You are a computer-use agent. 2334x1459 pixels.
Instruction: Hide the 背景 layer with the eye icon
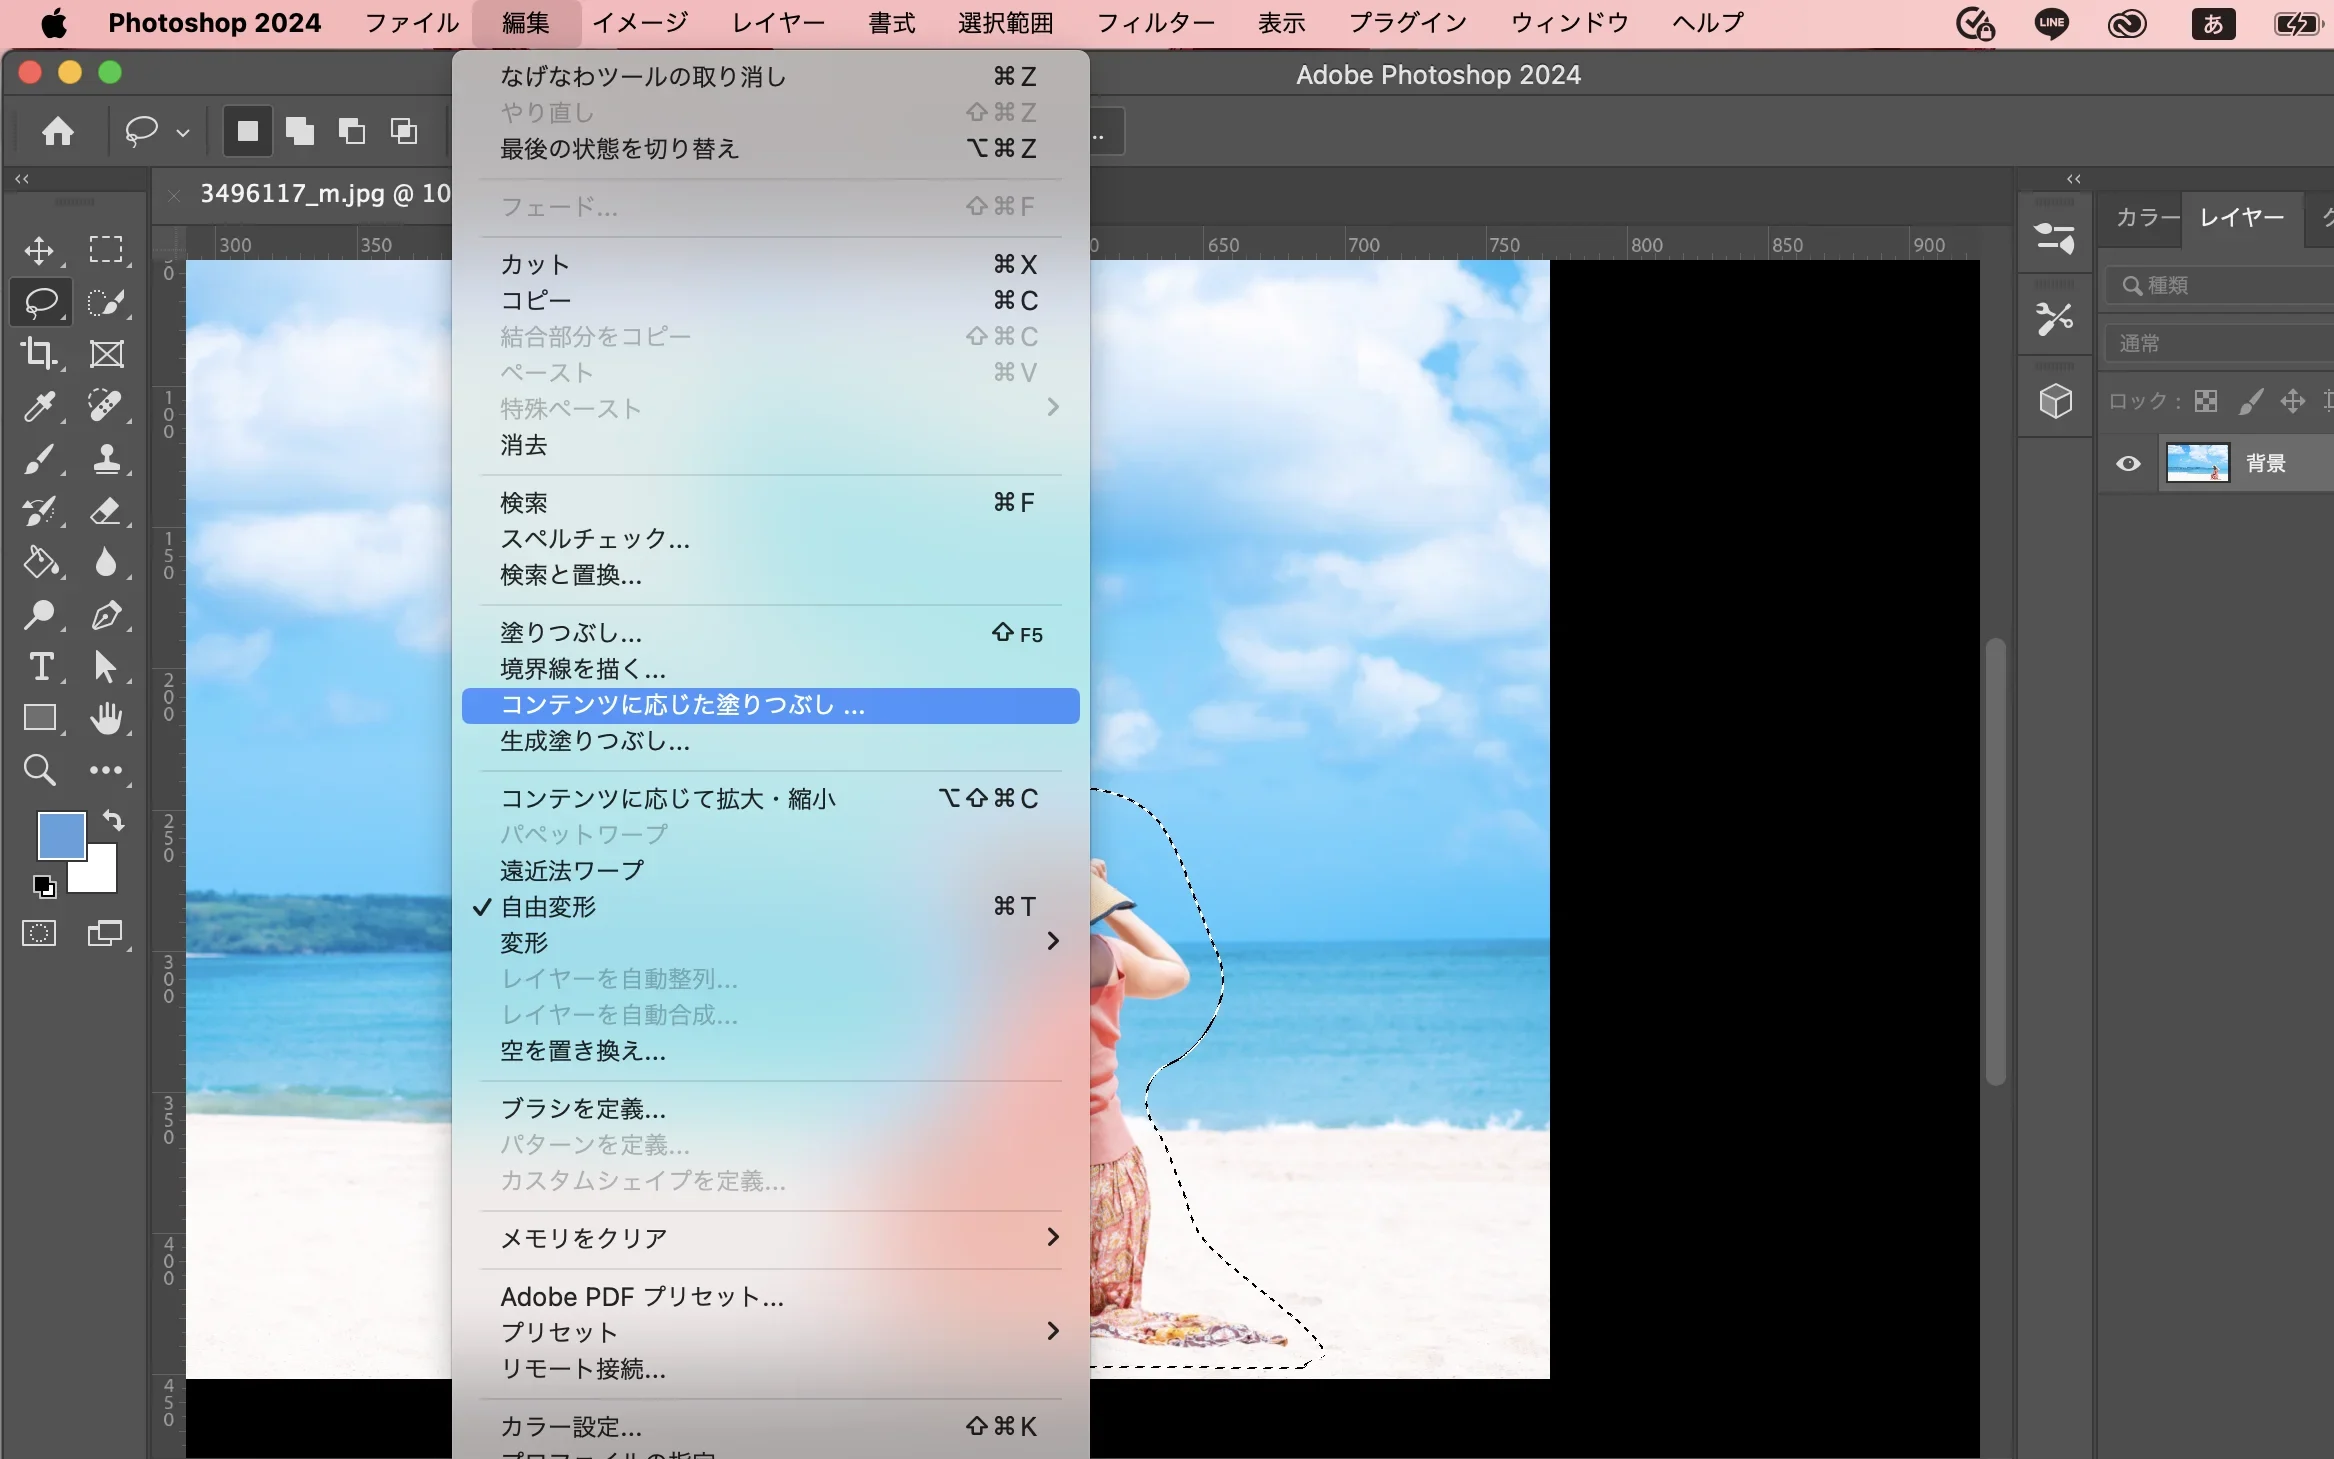2128,463
